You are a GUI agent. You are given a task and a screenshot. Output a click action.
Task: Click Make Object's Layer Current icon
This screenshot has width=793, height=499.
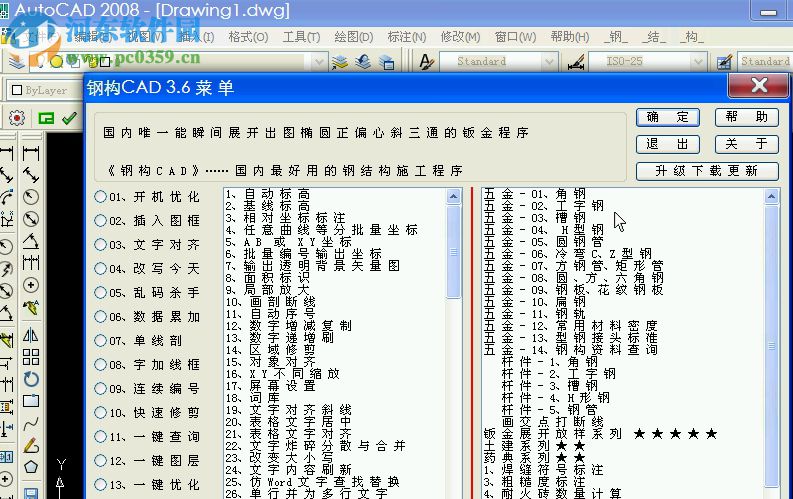click(340, 62)
